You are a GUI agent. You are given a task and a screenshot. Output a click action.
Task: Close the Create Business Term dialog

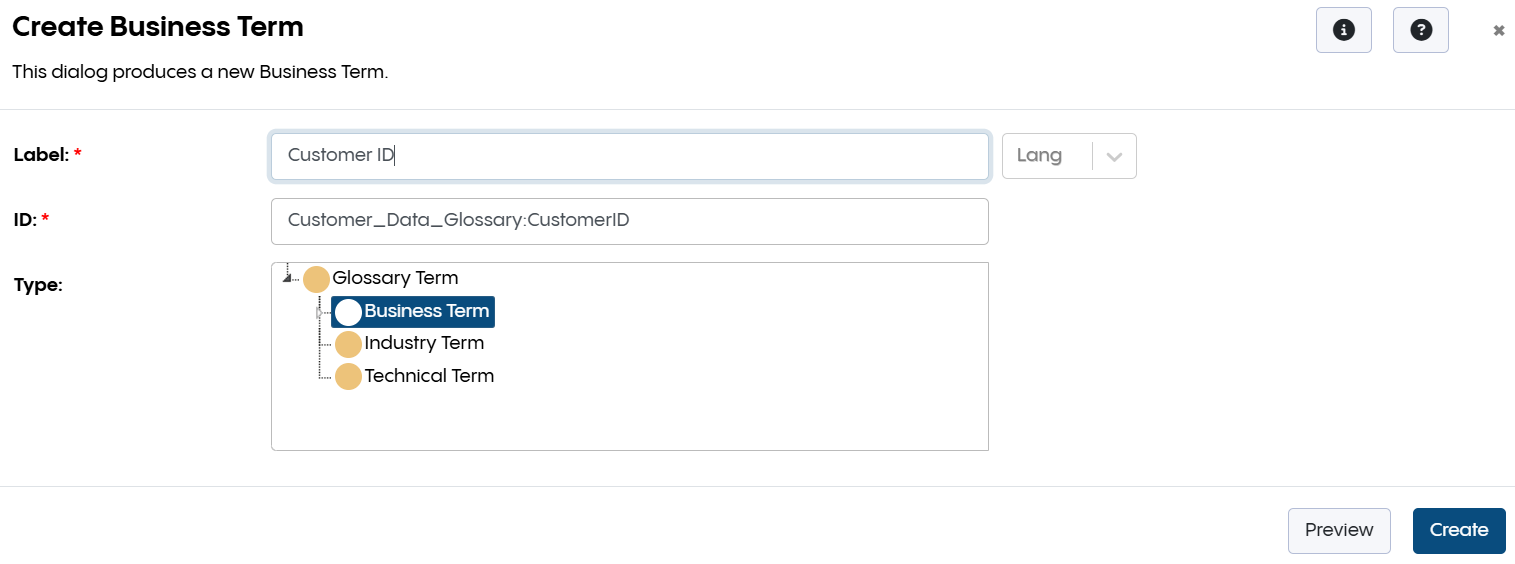tap(1498, 31)
